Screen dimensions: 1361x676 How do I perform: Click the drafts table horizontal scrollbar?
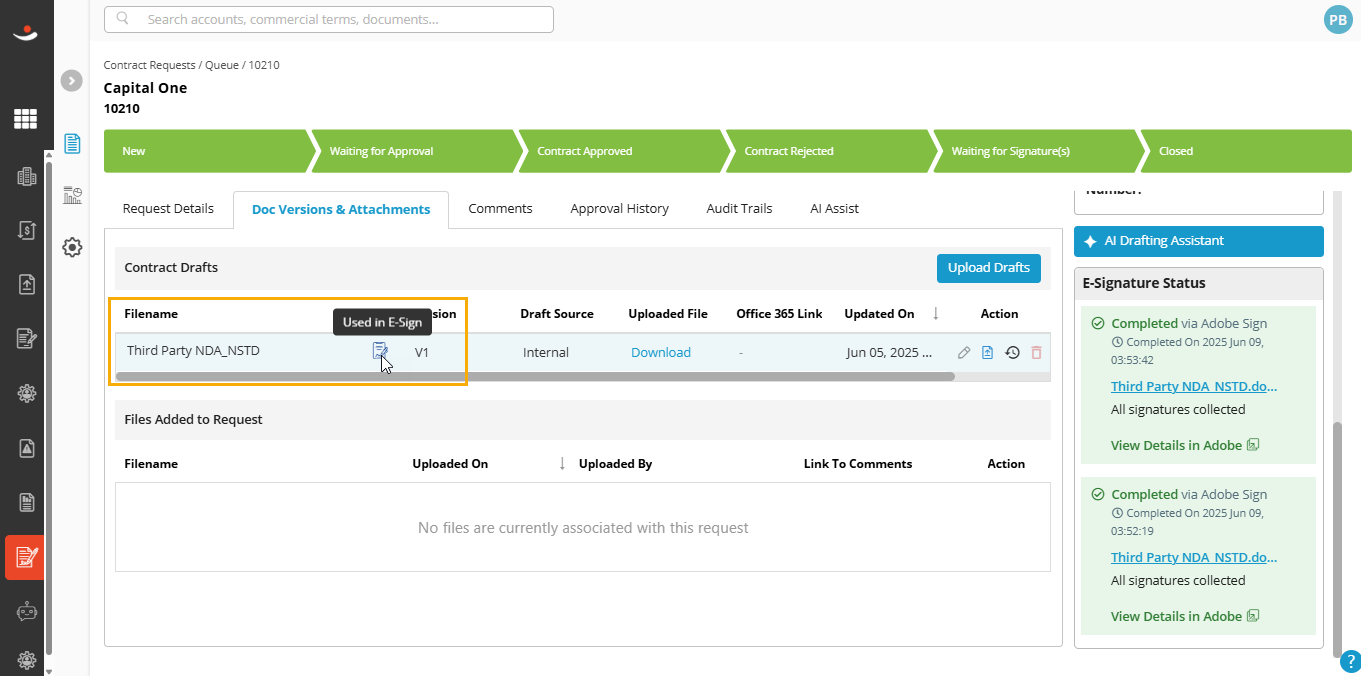click(535, 377)
